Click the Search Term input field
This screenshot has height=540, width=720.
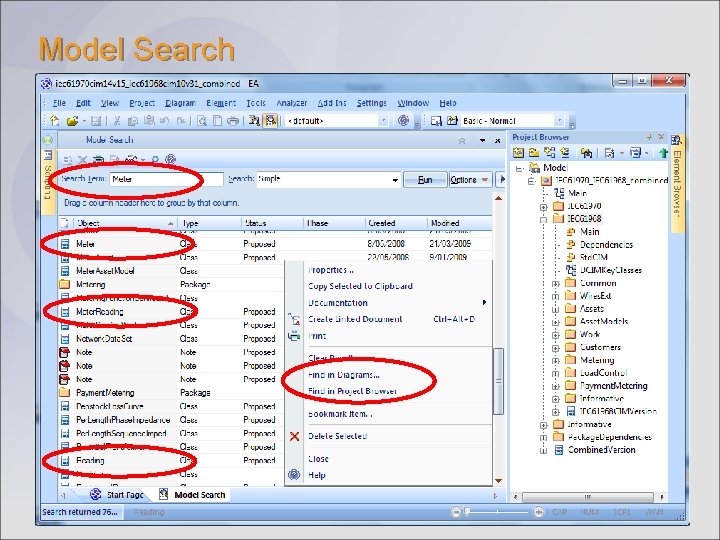pyautogui.click(x=166, y=179)
